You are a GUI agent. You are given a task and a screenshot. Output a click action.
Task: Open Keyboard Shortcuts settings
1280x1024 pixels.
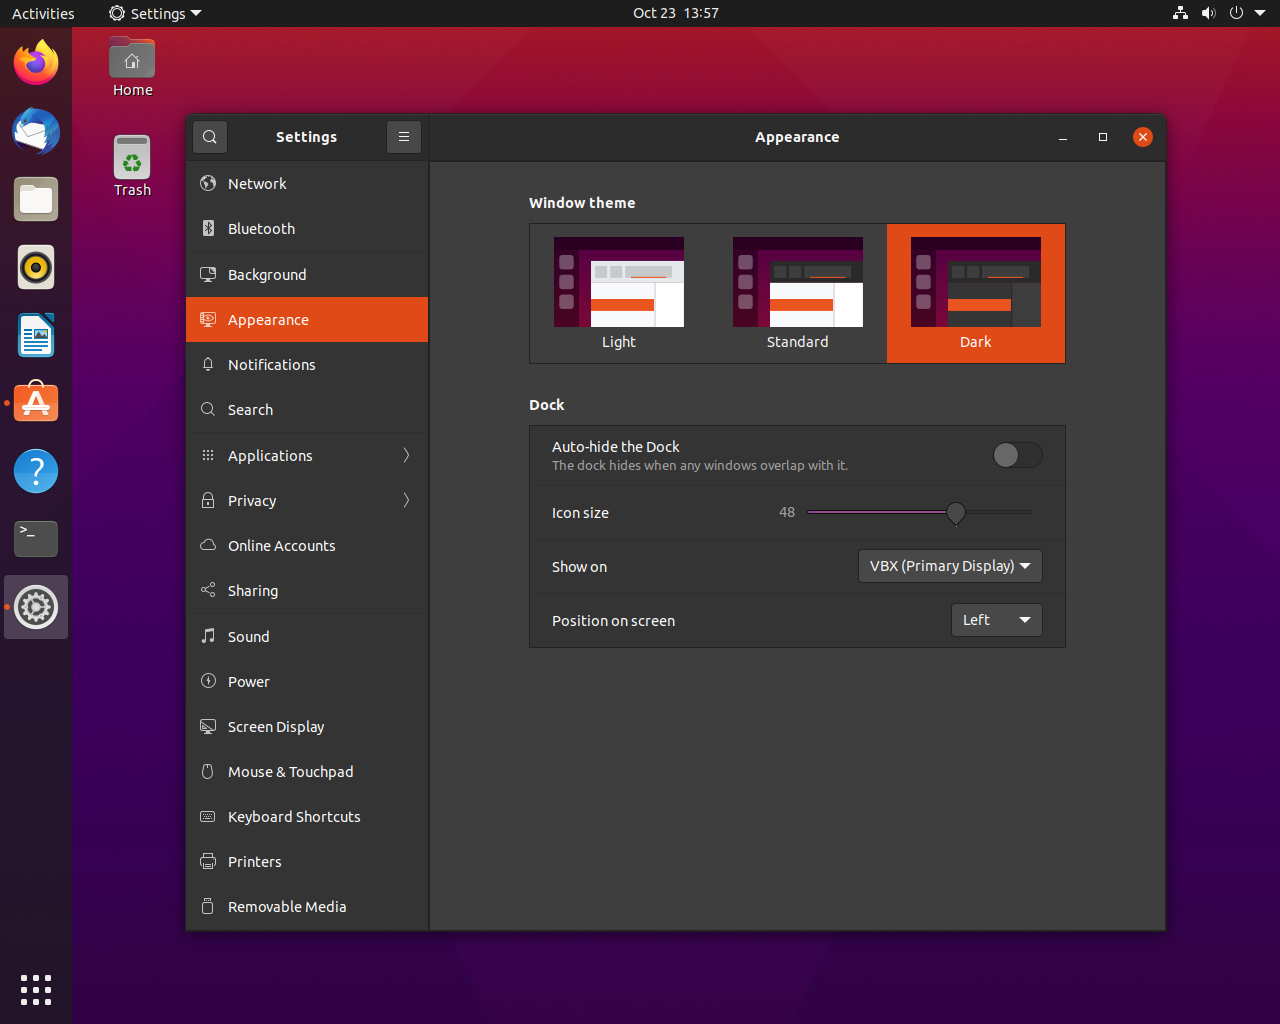307,817
